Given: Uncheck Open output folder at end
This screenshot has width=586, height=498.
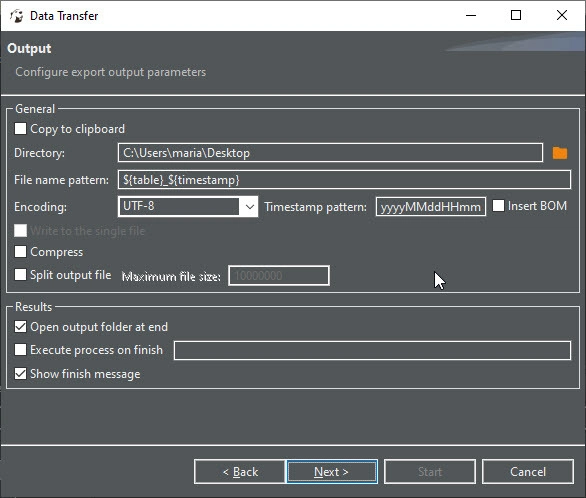Looking at the screenshot, I should pos(20,327).
